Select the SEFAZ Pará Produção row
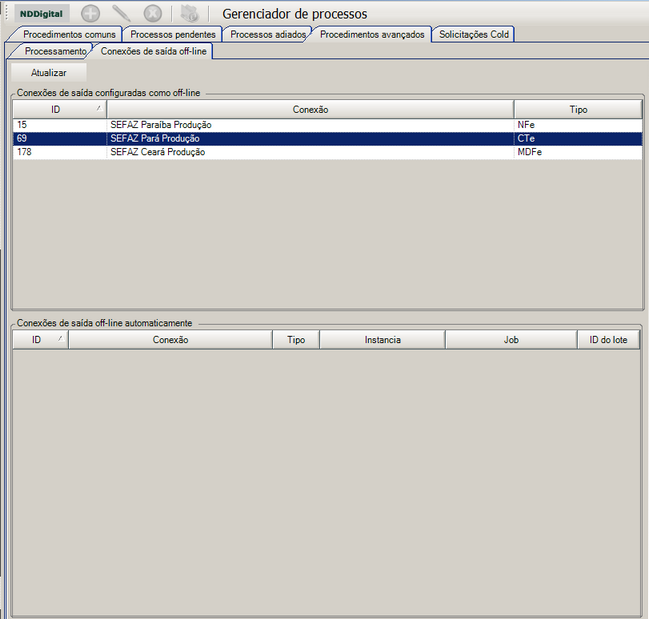The height and width of the screenshot is (619, 649). click(327, 138)
